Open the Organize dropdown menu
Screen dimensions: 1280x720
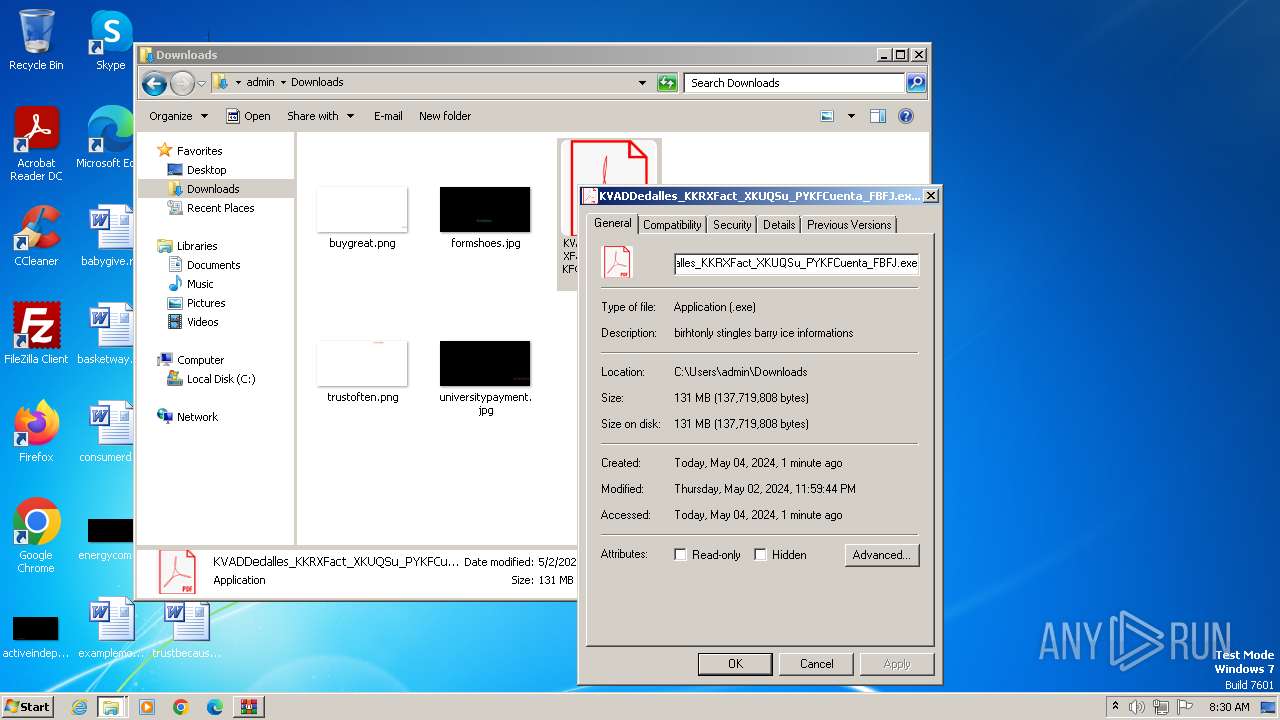tap(178, 116)
